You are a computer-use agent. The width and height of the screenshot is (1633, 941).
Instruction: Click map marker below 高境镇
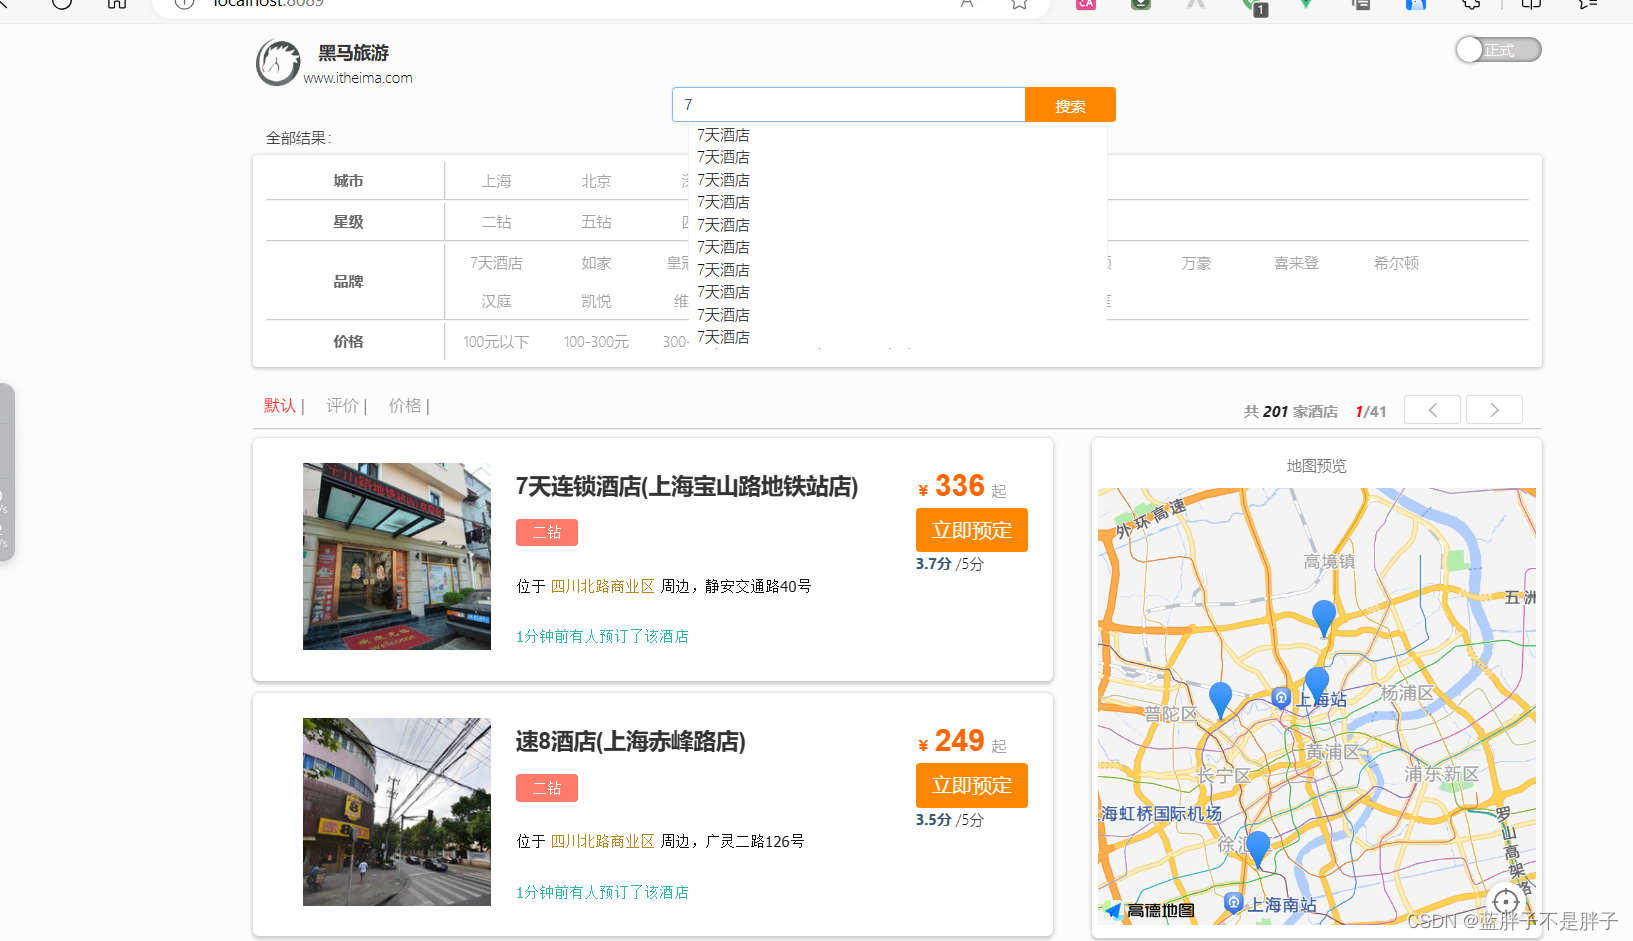[1324, 617]
